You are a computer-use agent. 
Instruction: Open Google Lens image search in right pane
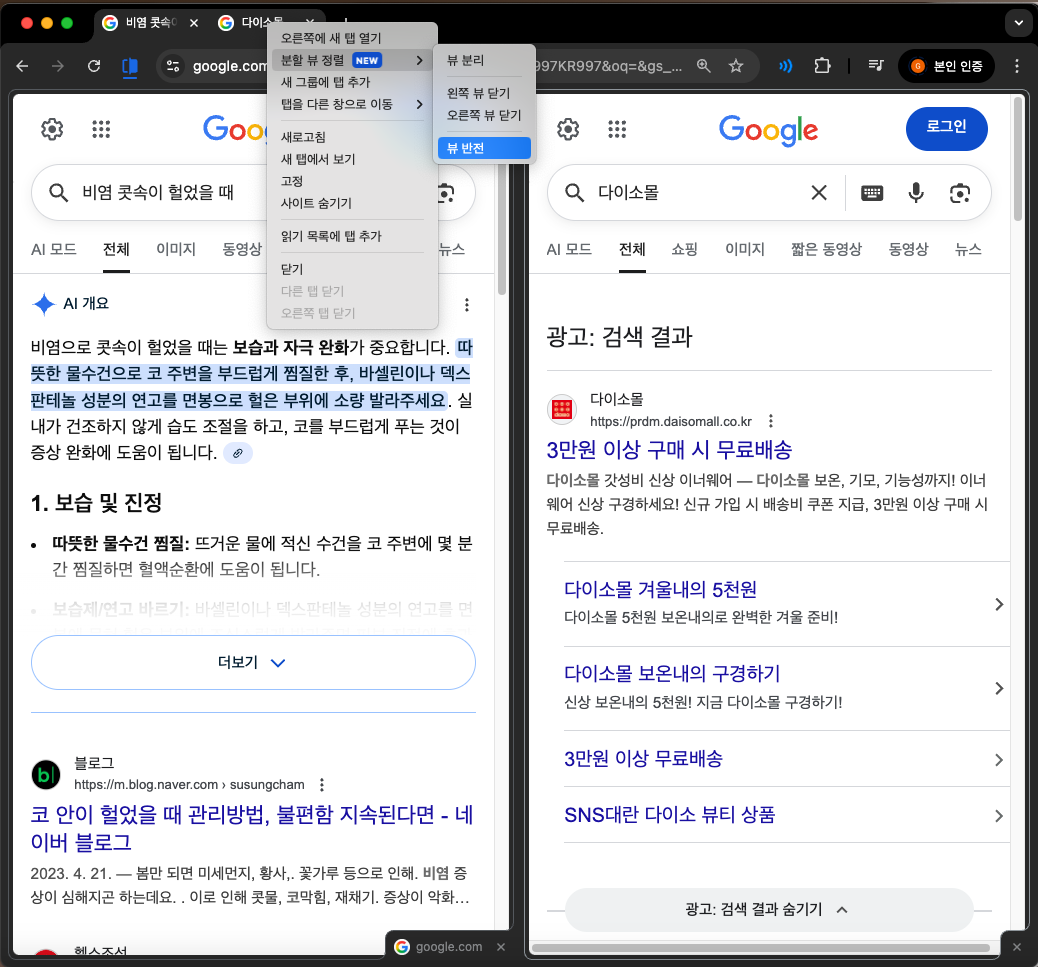960,193
